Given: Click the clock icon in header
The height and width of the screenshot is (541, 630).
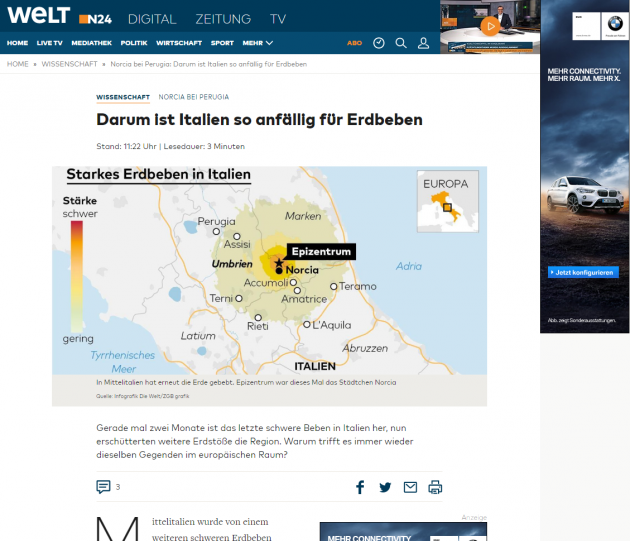Looking at the screenshot, I should click(x=379, y=43).
